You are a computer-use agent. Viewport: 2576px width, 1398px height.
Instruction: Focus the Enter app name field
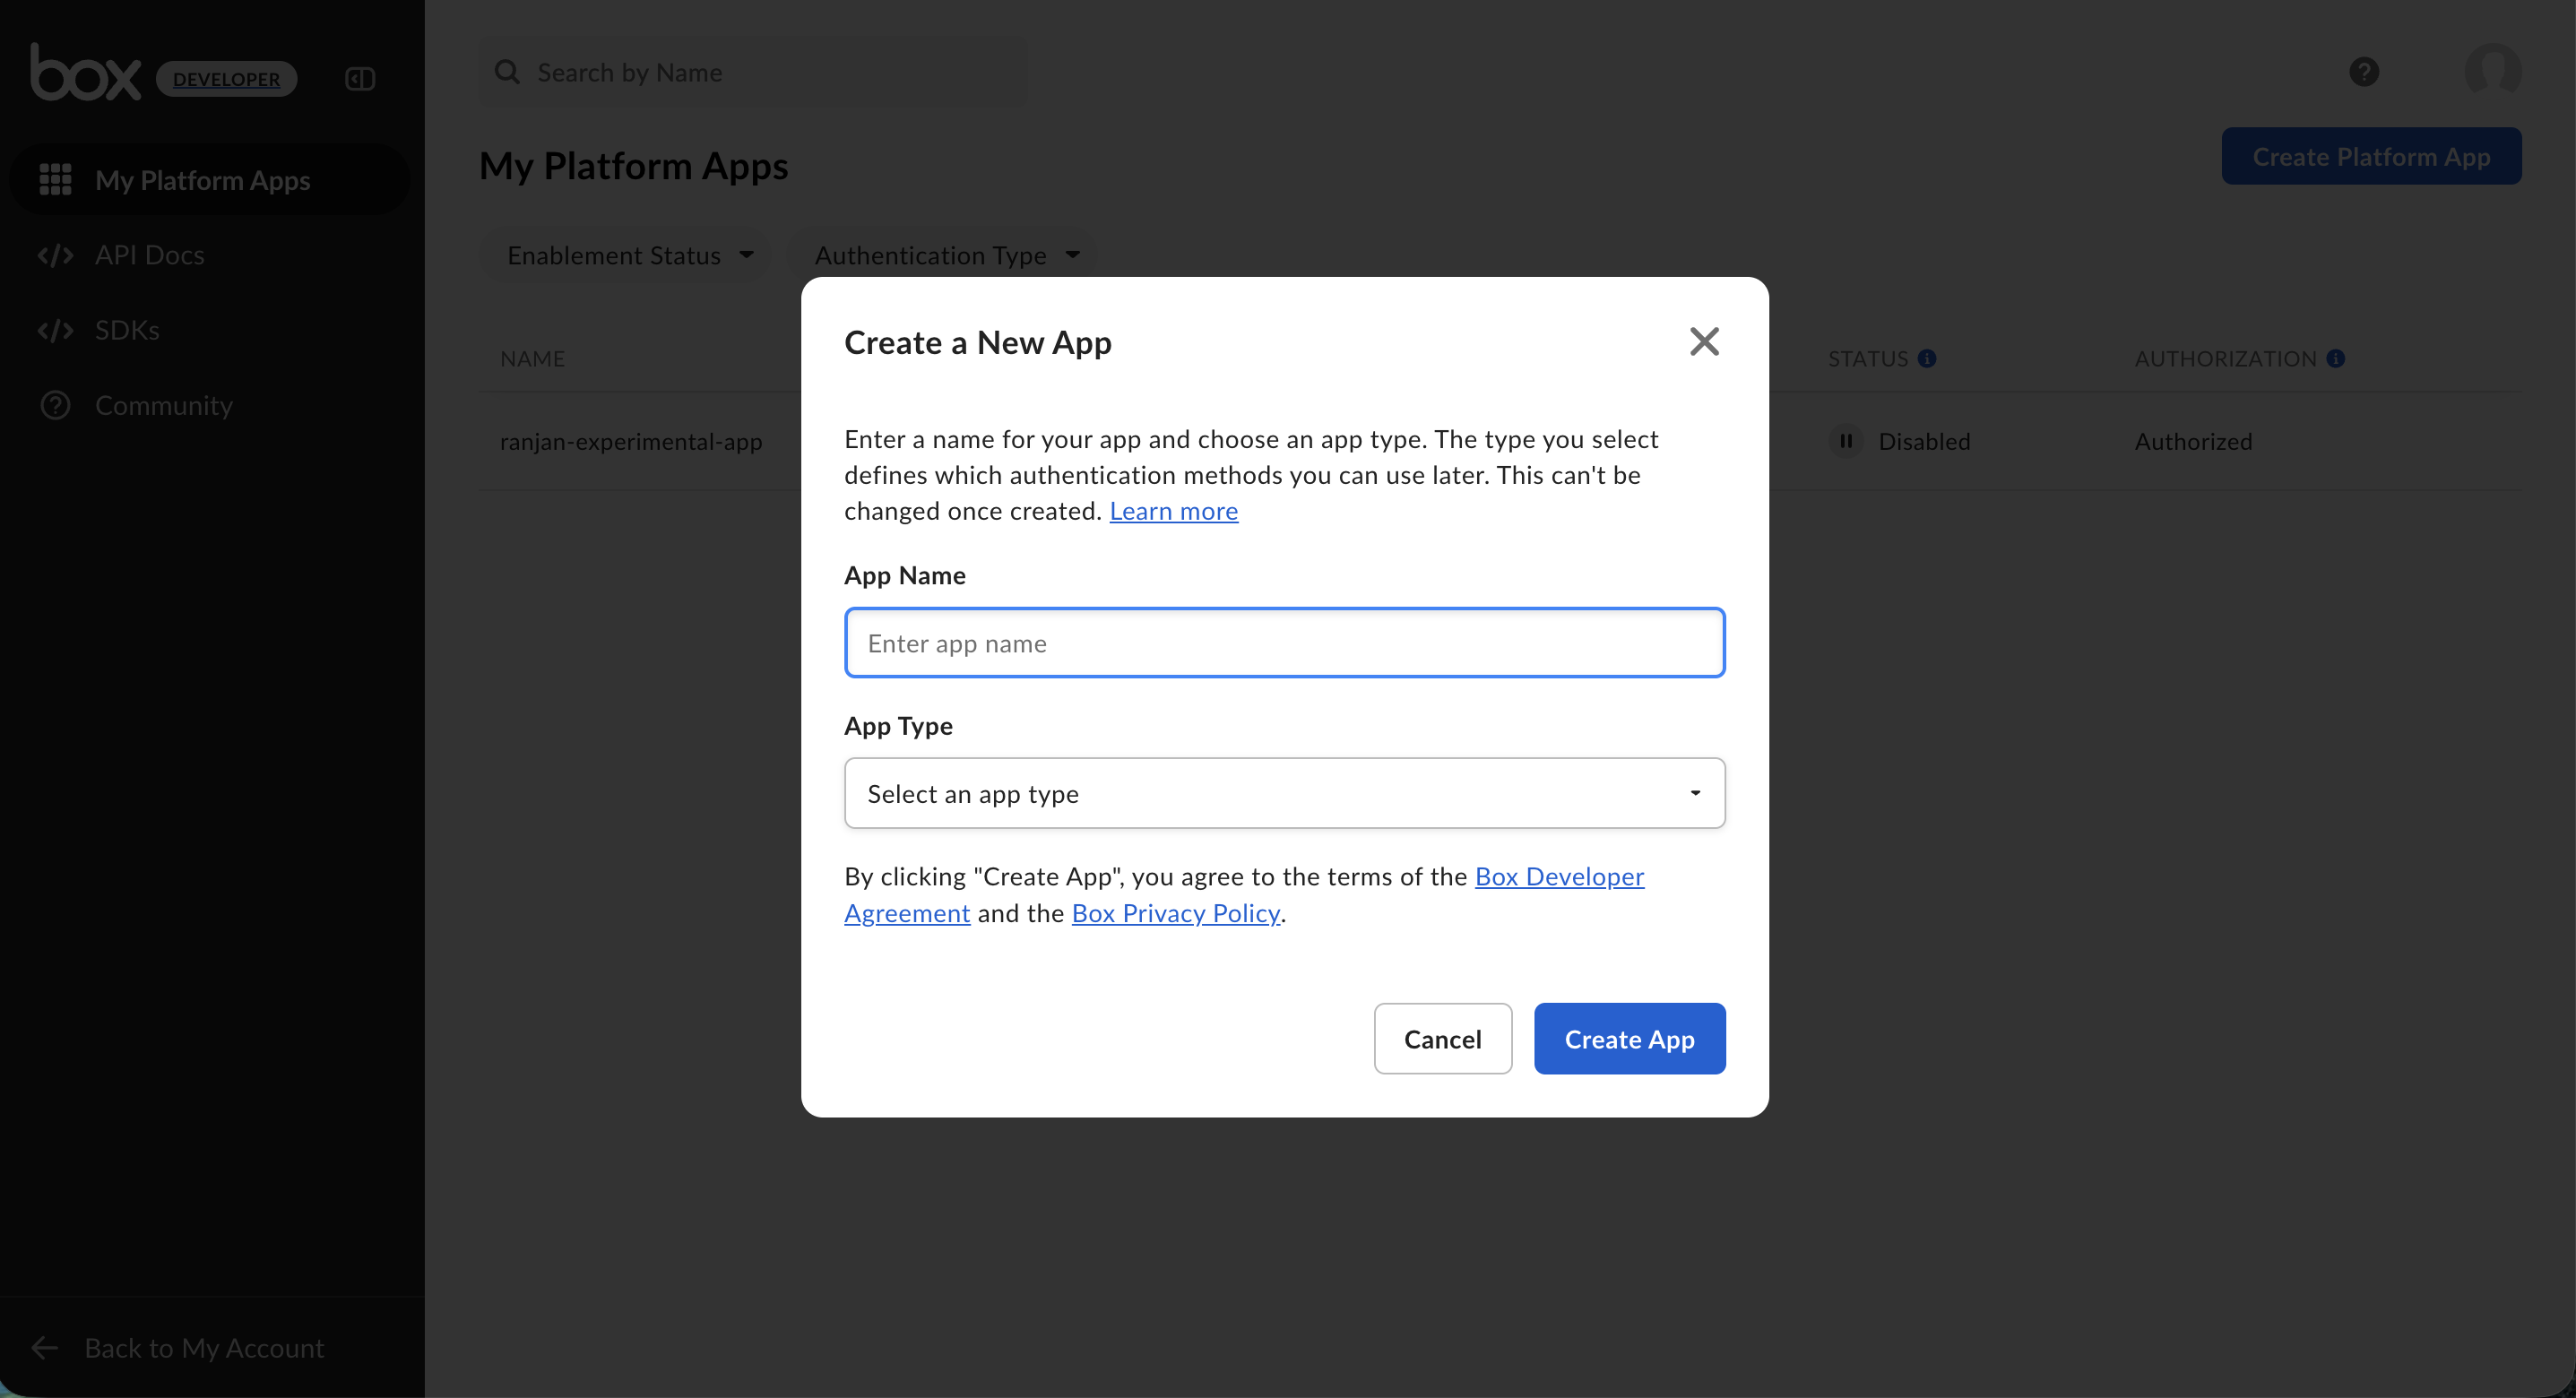click(1284, 643)
